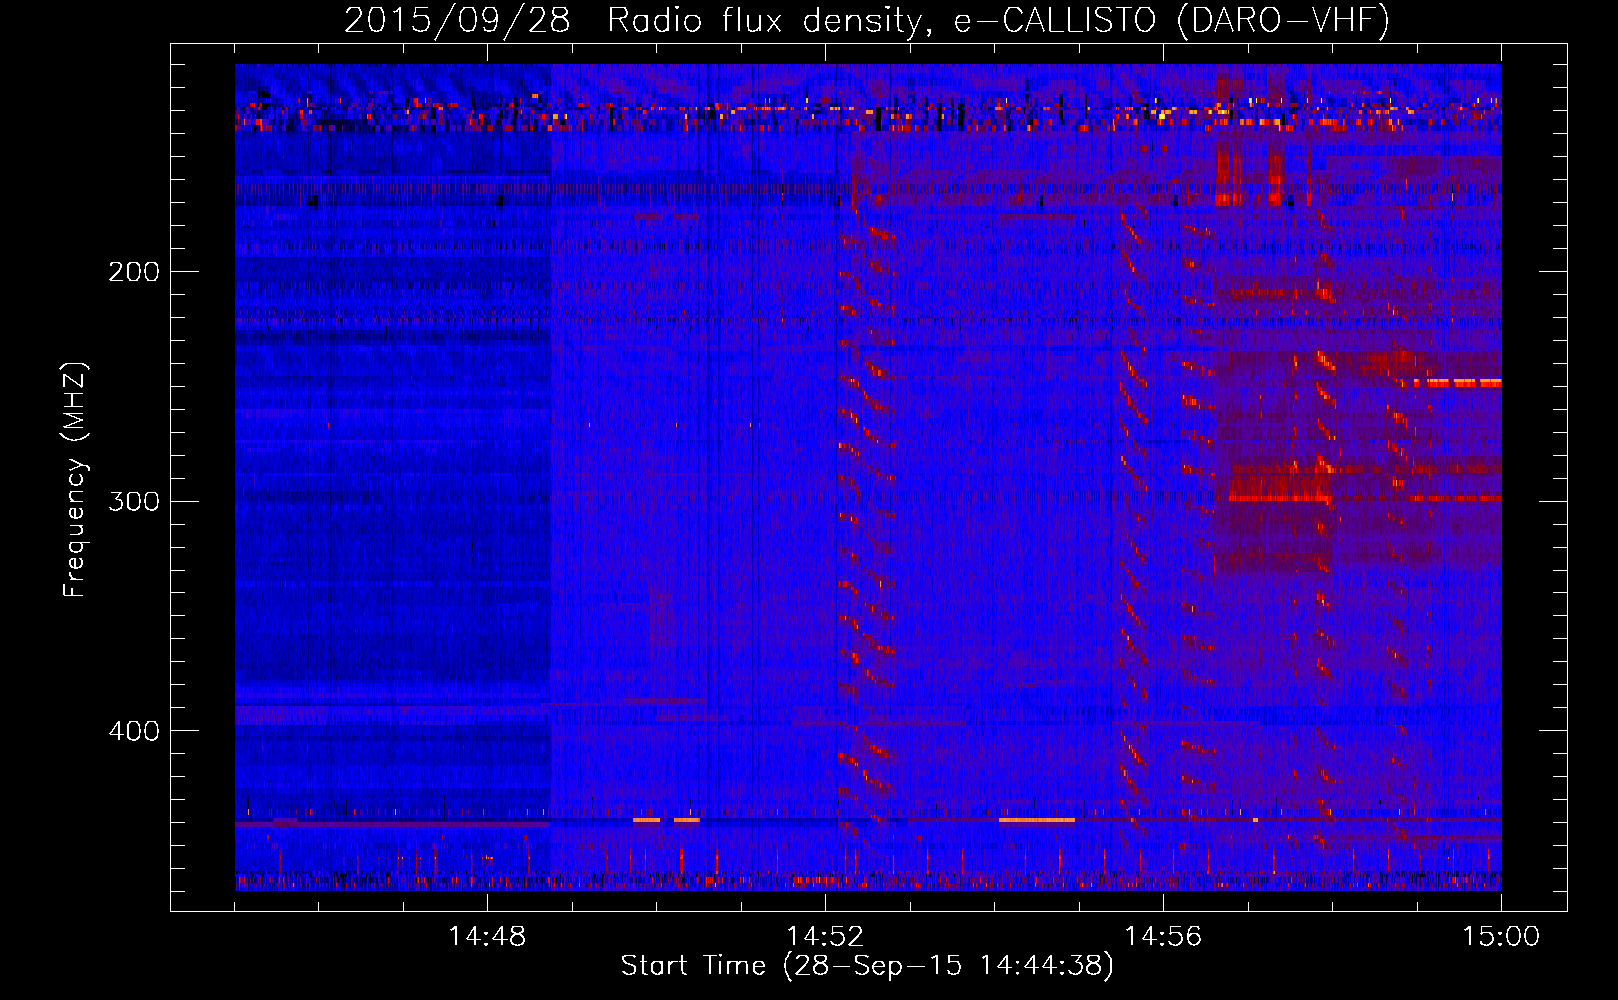Click the 200 frequency tick label
Screen dimensions: 1618x1000
pos(134,271)
